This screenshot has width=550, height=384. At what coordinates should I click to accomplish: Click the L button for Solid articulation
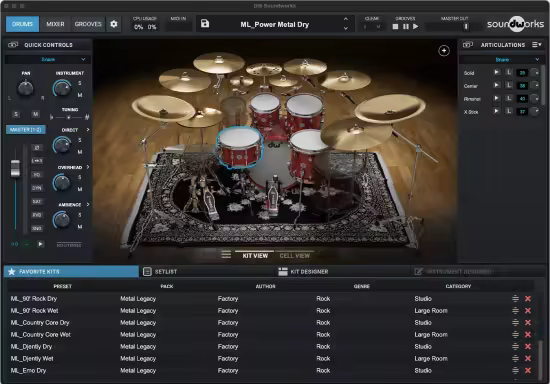[509, 72]
